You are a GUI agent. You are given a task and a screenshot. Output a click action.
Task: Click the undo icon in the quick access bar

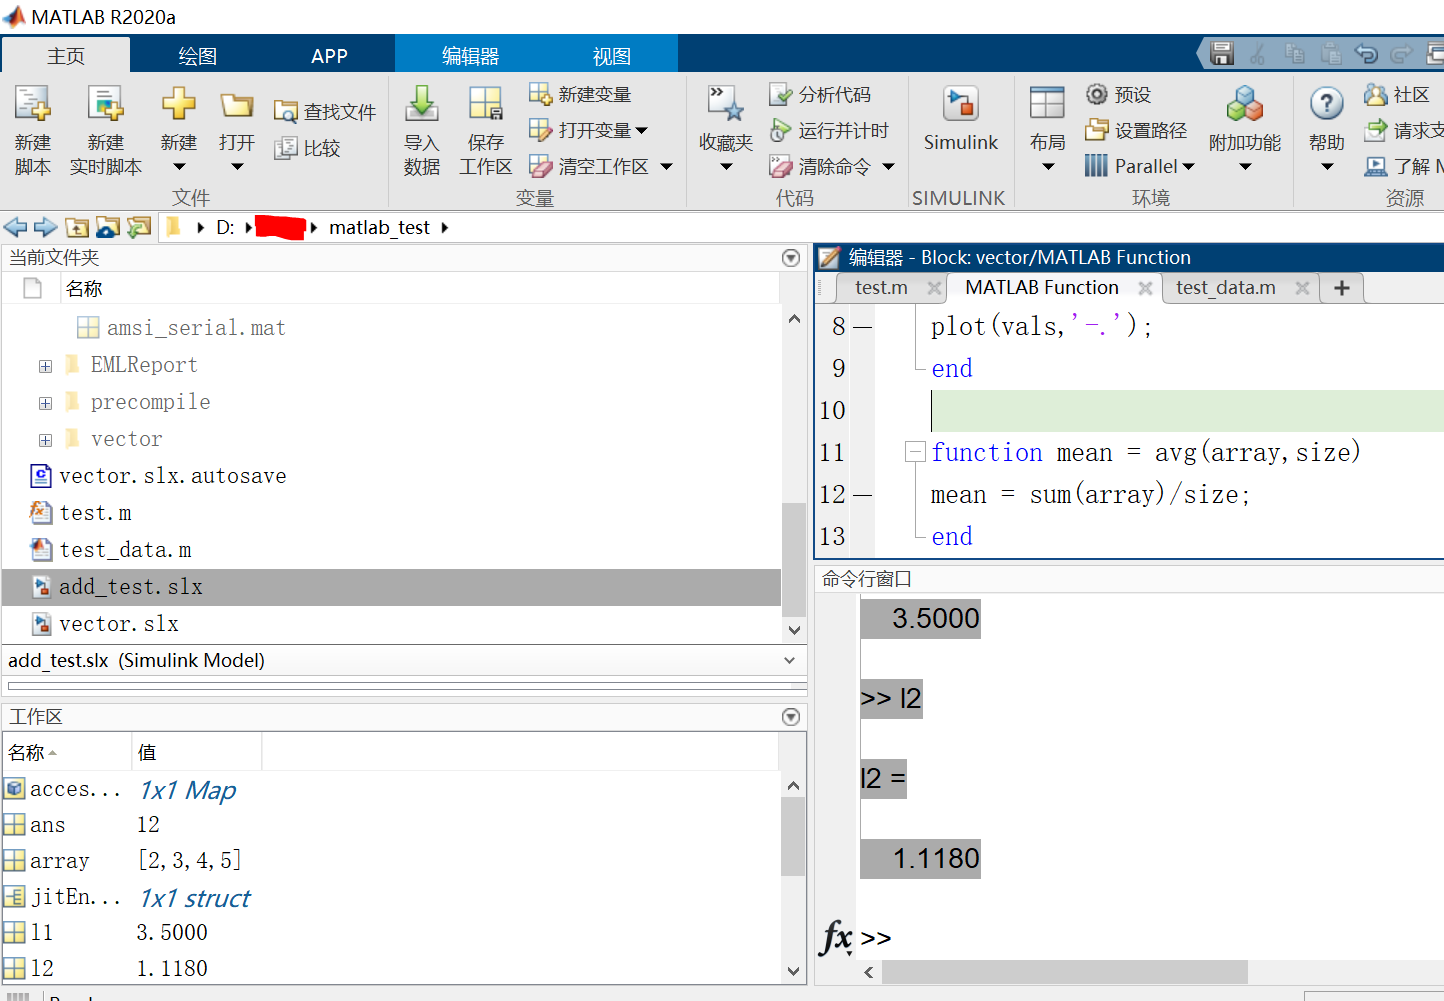click(x=1366, y=53)
